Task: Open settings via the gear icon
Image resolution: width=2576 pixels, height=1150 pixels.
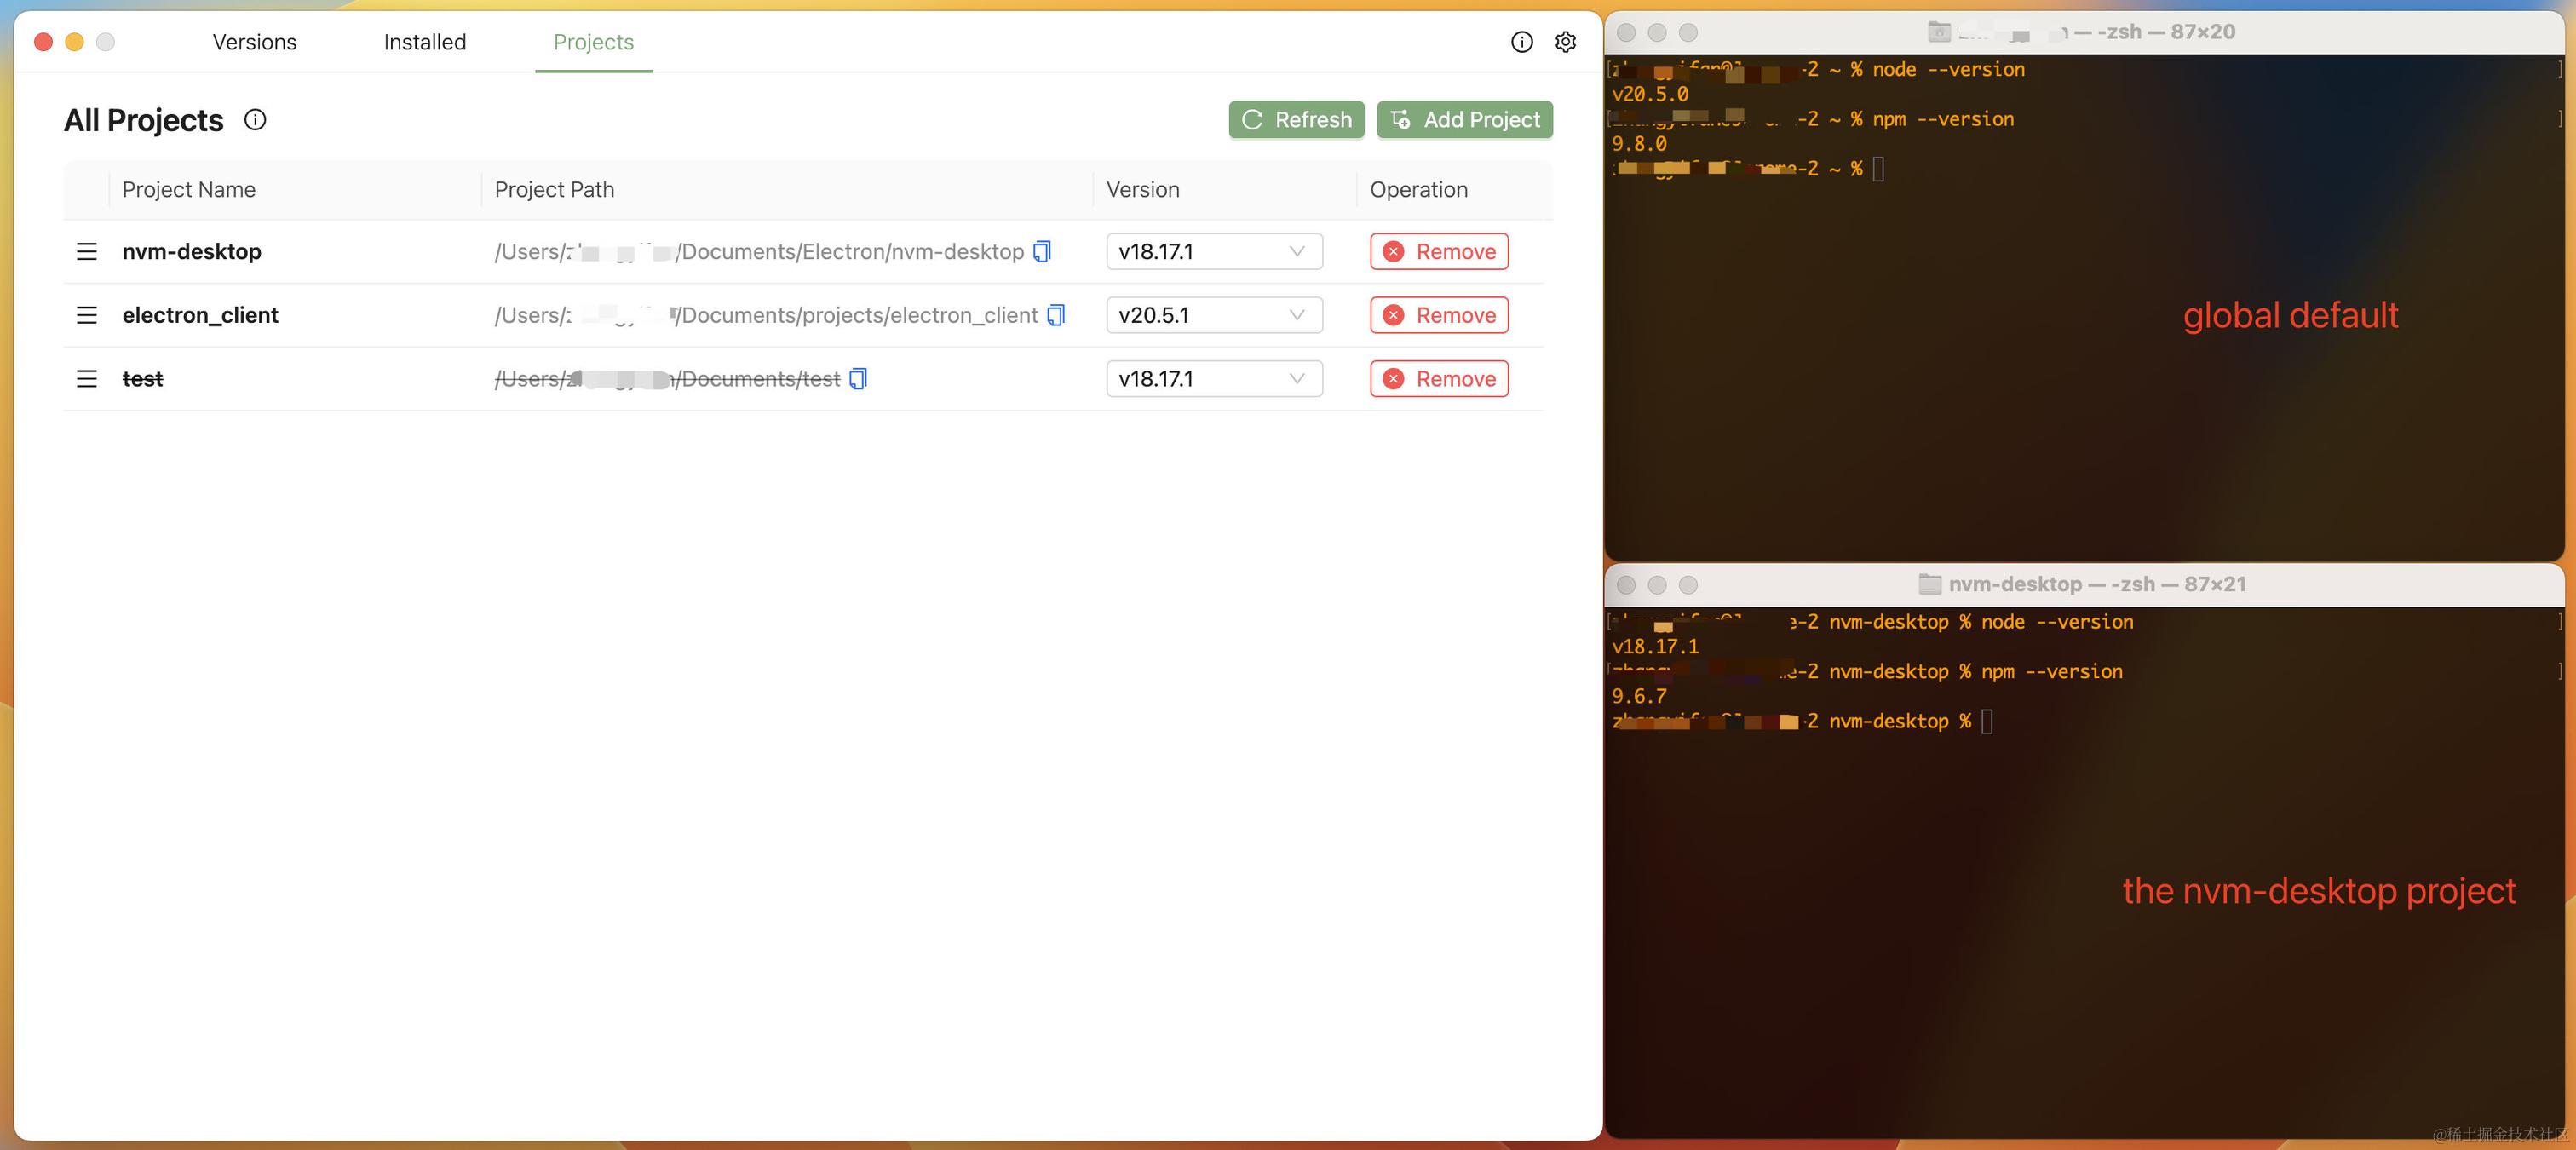Action: [x=1565, y=42]
